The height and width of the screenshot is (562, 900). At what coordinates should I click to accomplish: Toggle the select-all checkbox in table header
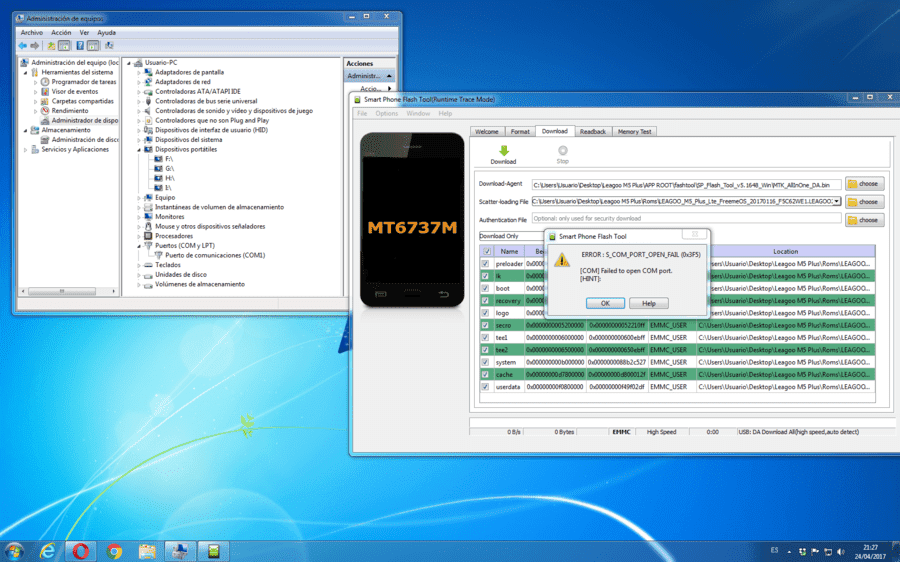[x=487, y=251]
